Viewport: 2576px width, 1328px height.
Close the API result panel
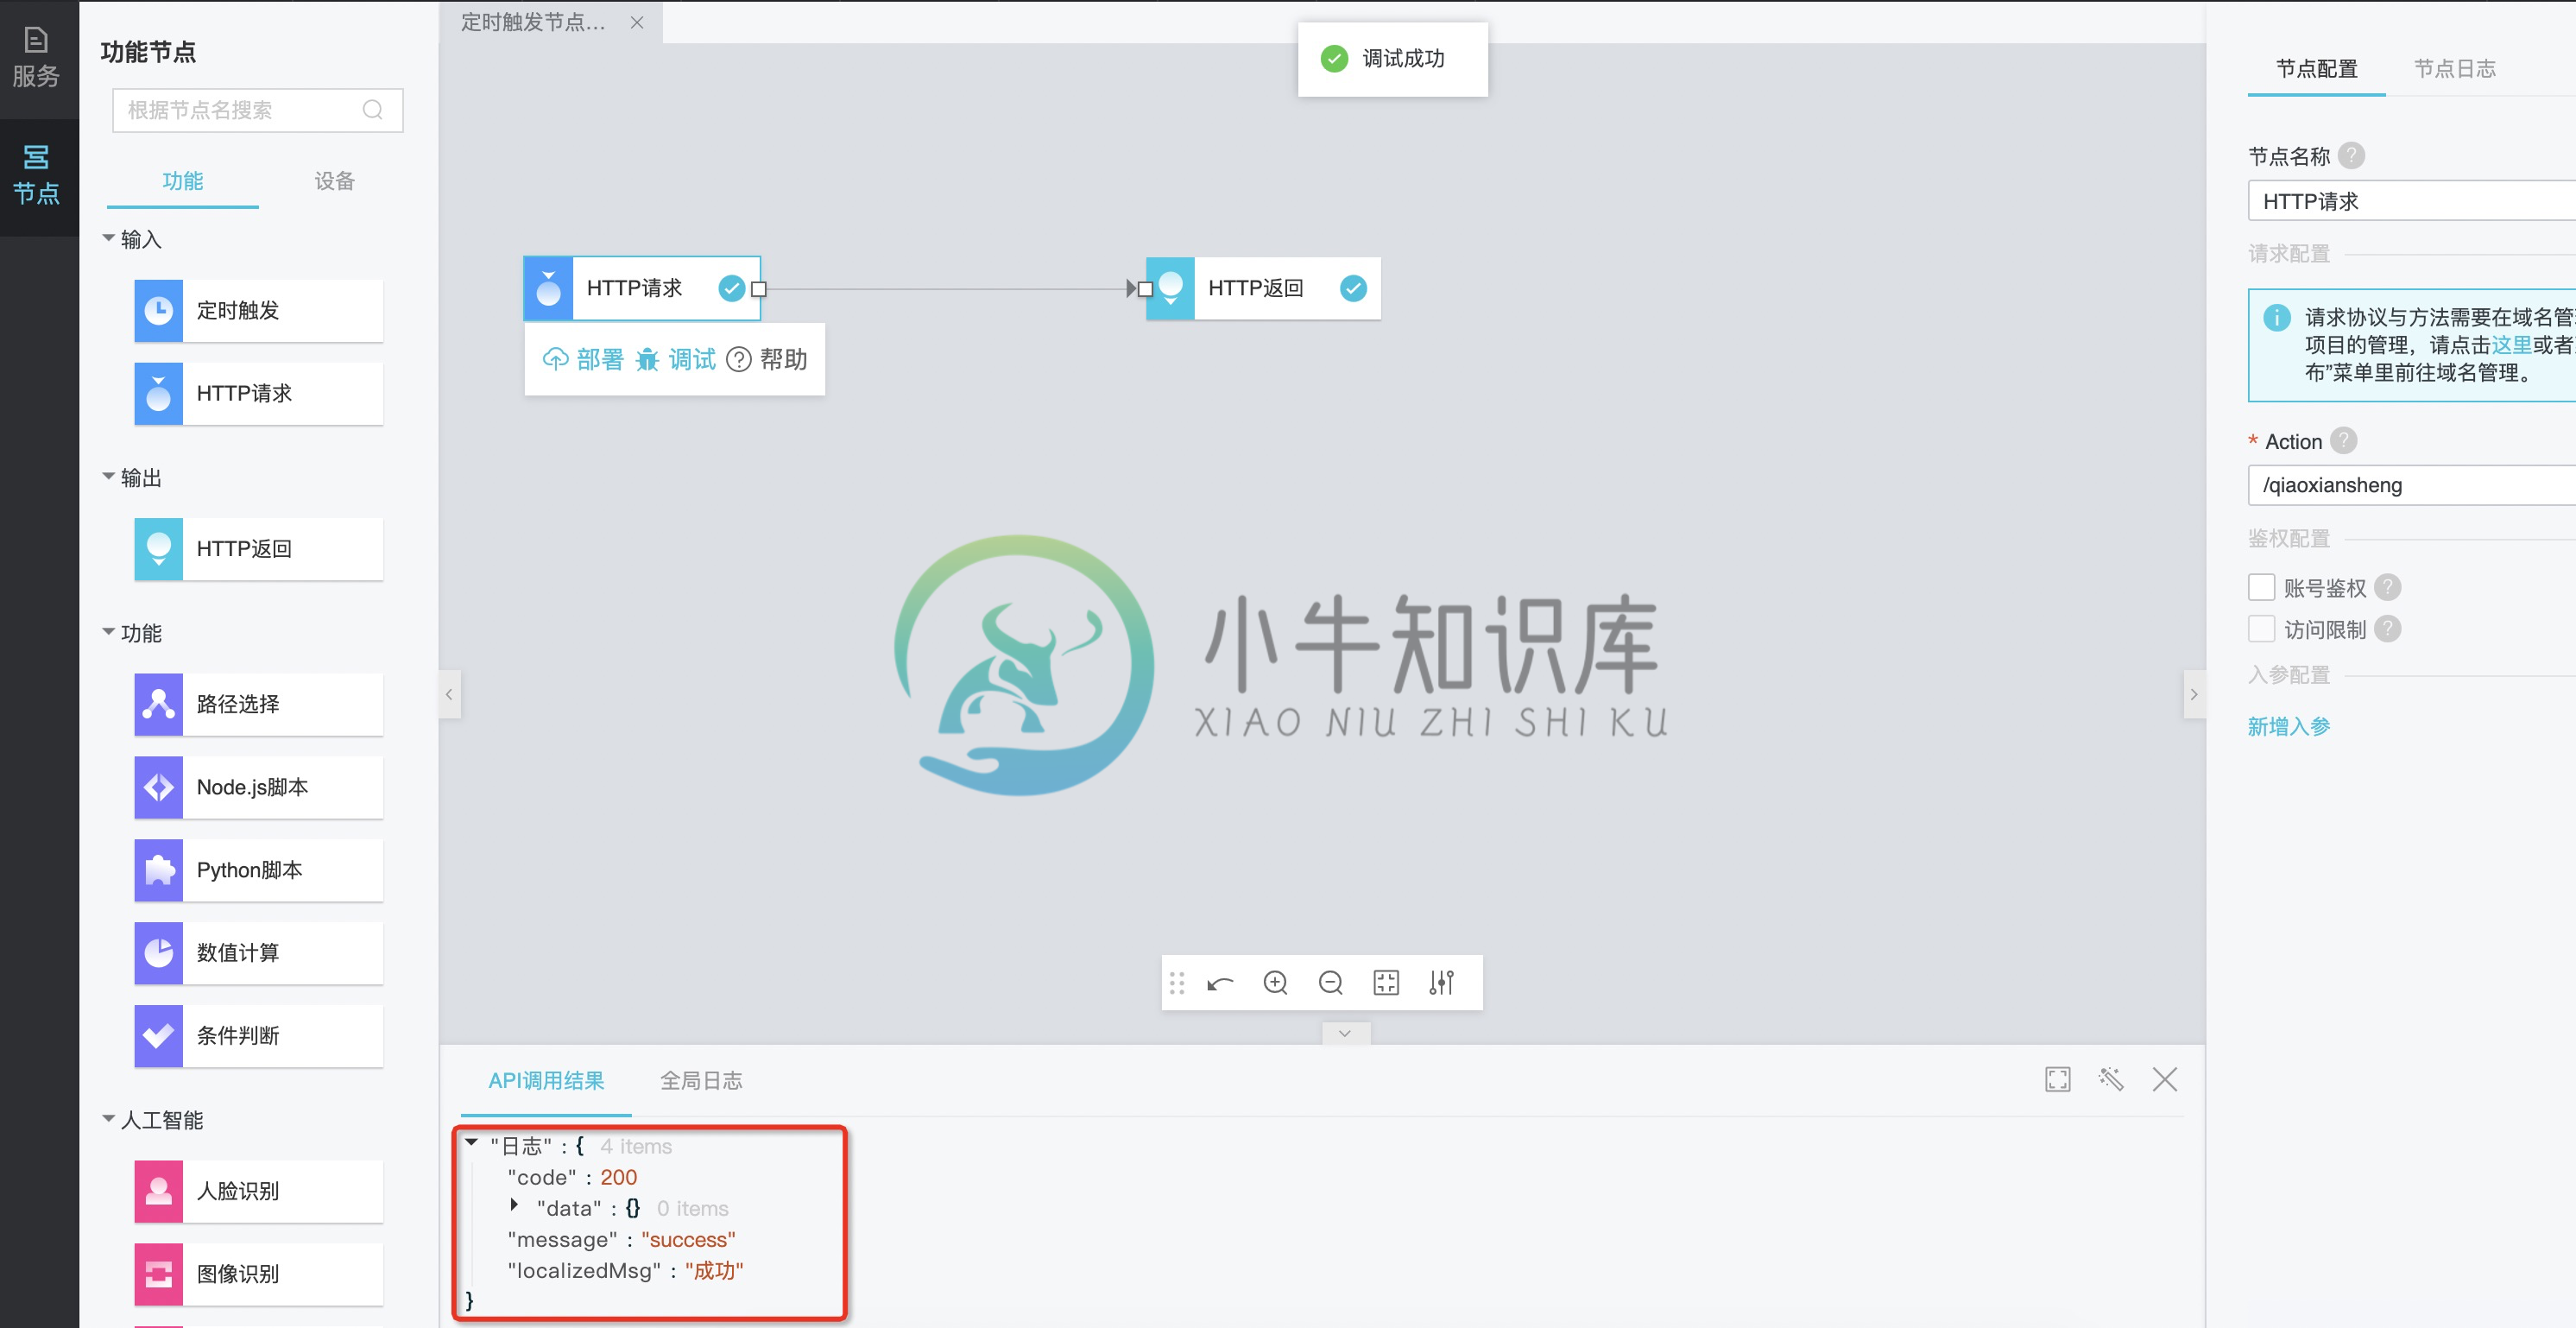[2165, 1079]
